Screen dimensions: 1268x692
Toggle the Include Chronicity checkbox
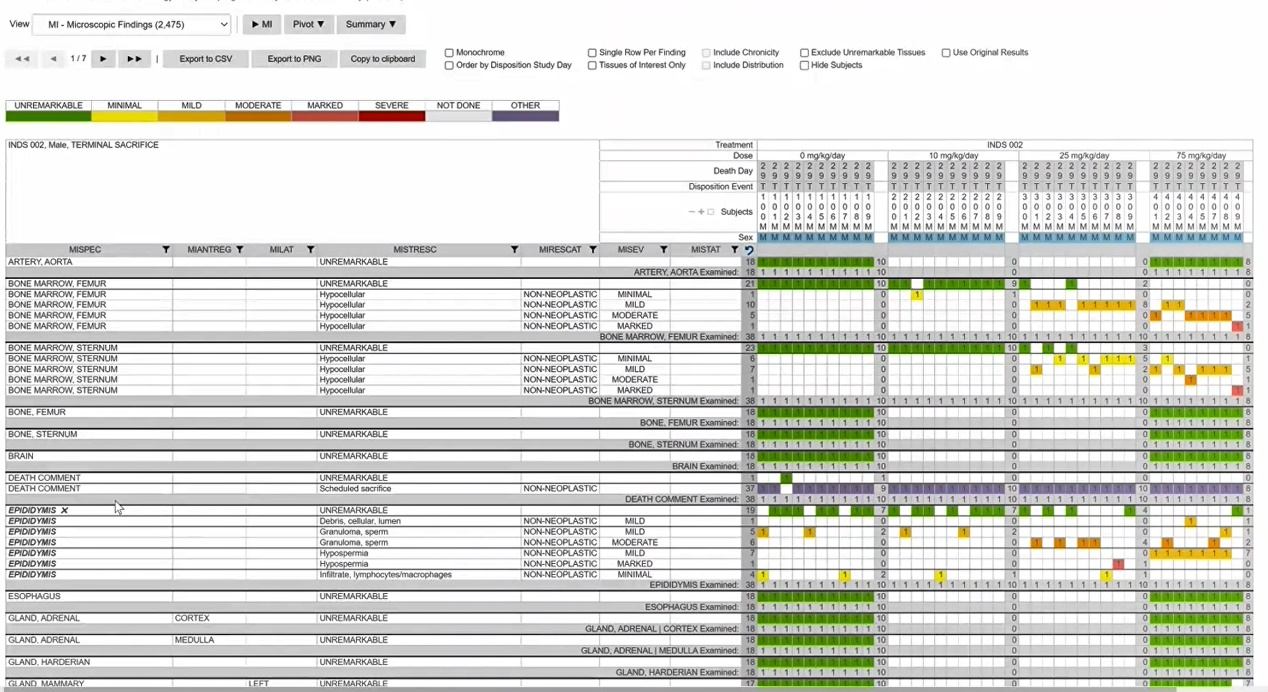tap(706, 53)
